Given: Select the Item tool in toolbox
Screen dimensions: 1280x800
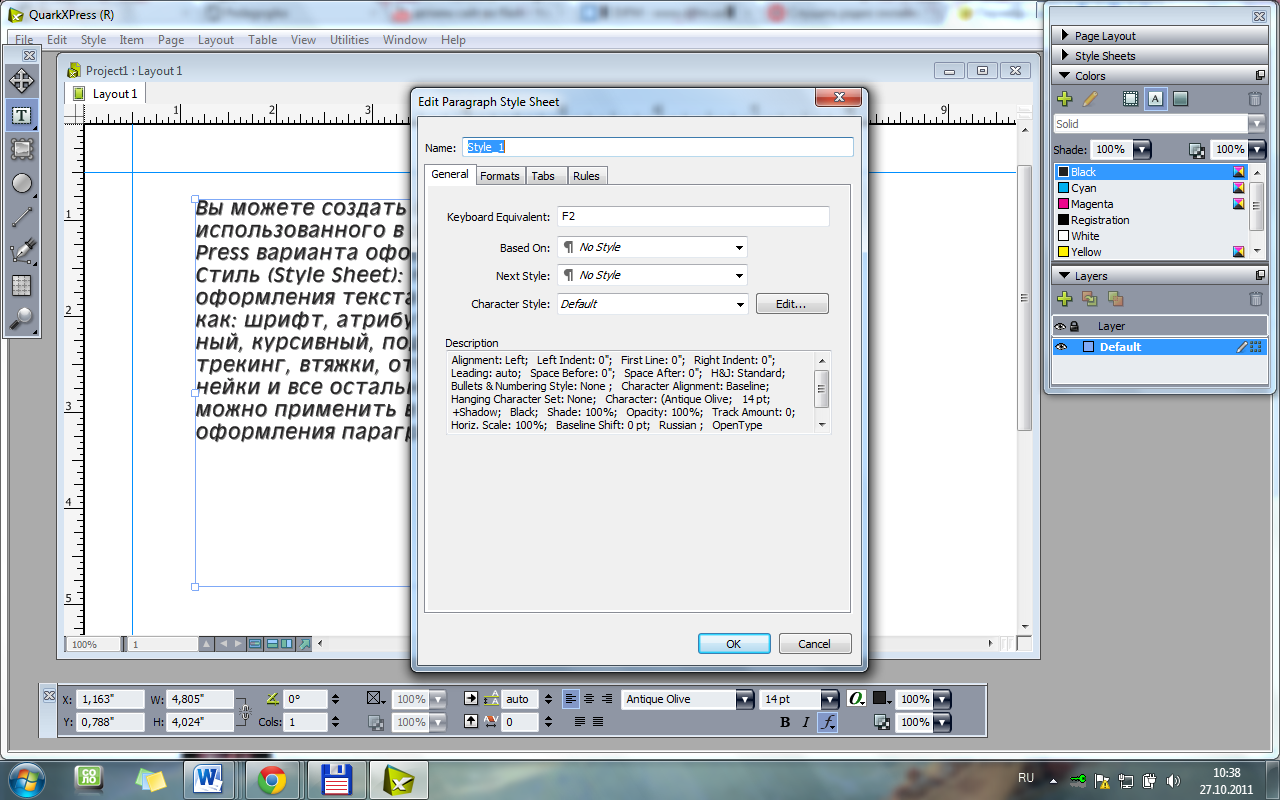Looking at the screenshot, I should [x=21, y=81].
